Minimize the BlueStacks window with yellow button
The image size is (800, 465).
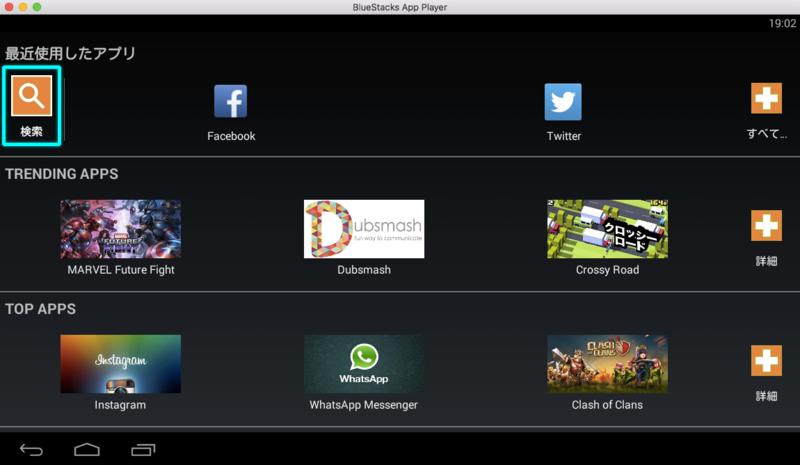coord(23,7)
